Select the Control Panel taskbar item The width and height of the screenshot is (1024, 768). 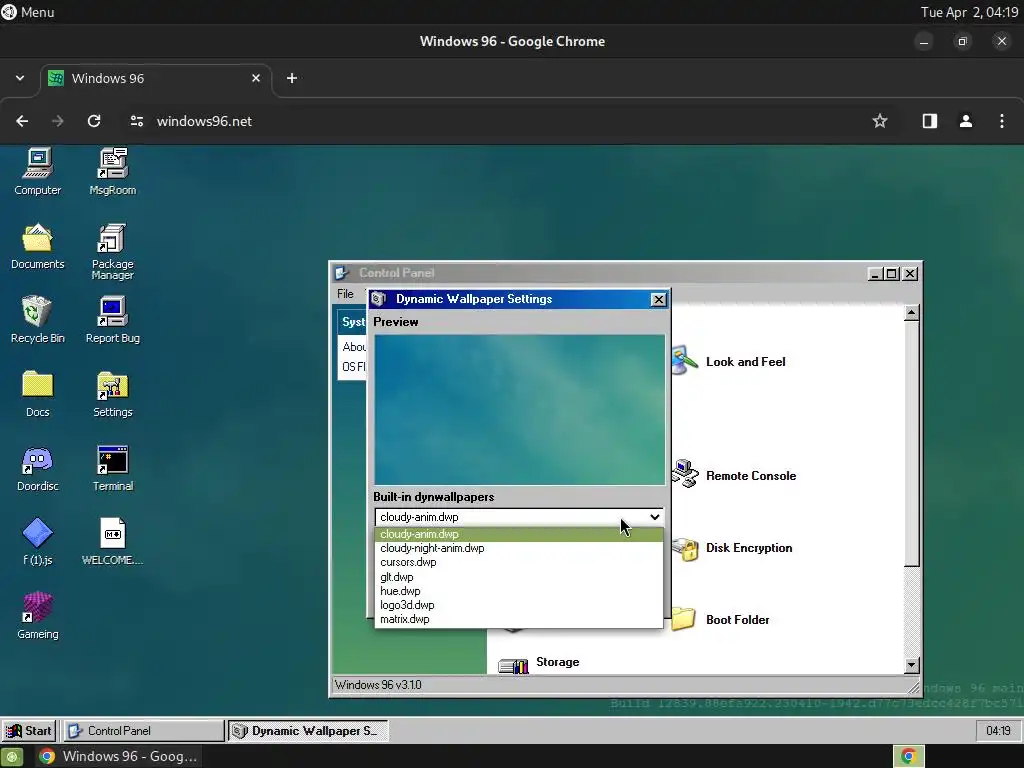(x=144, y=731)
